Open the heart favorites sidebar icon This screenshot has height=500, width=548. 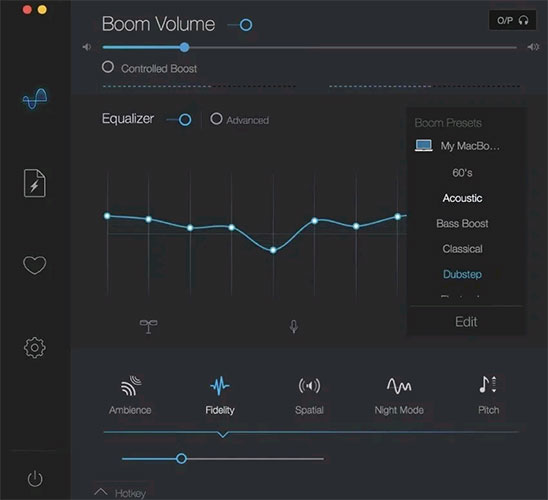pyautogui.click(x=34, y=265)
